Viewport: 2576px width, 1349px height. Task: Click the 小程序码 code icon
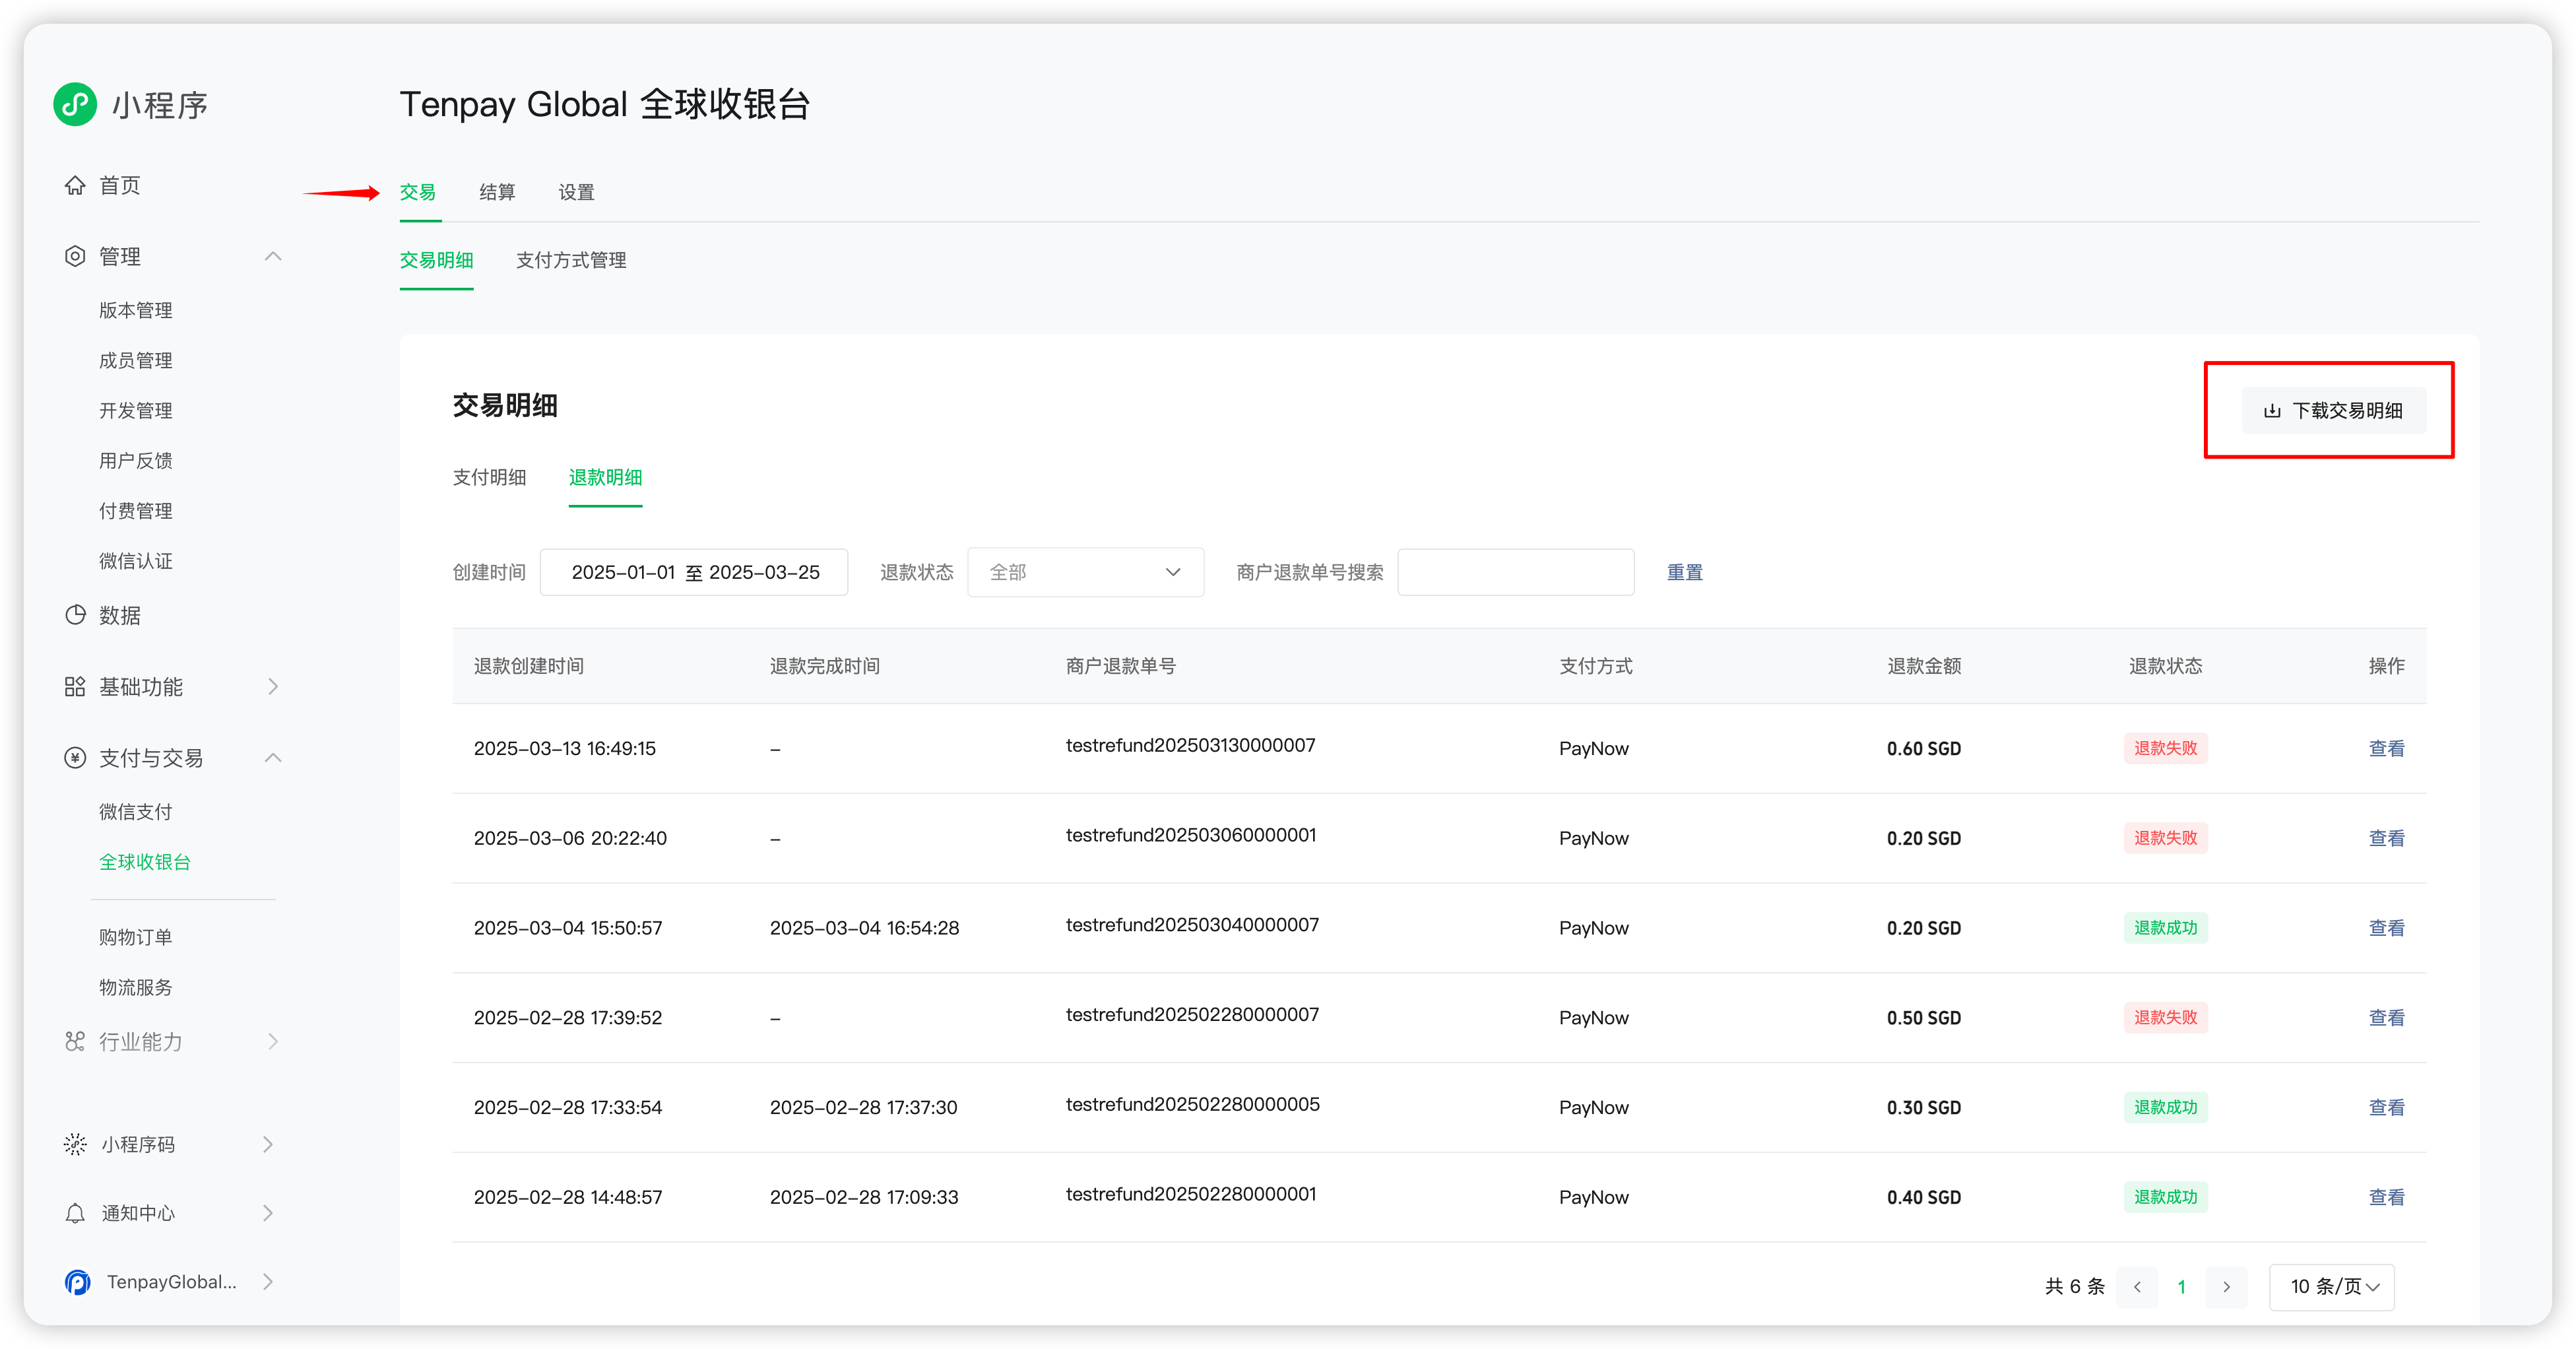(x=75, y=1144)
